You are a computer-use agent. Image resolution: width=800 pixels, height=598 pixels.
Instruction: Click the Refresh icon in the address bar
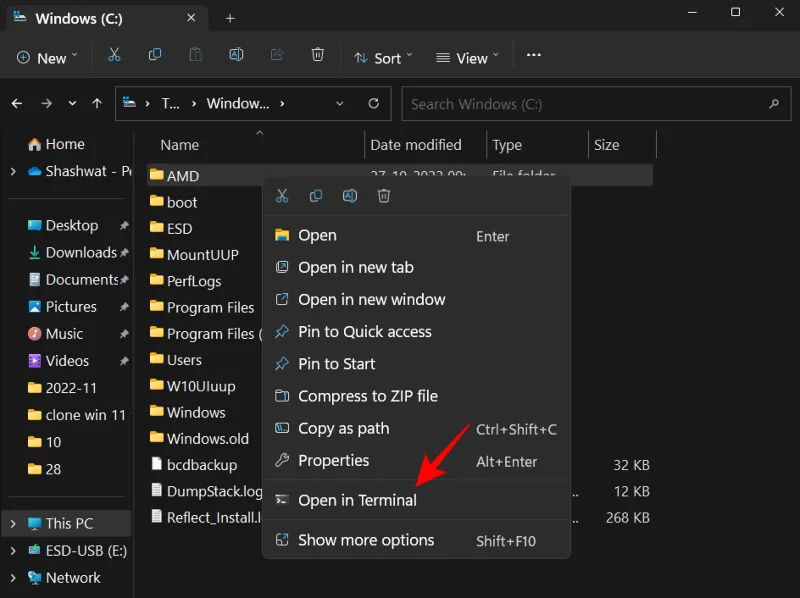[372, 103]
